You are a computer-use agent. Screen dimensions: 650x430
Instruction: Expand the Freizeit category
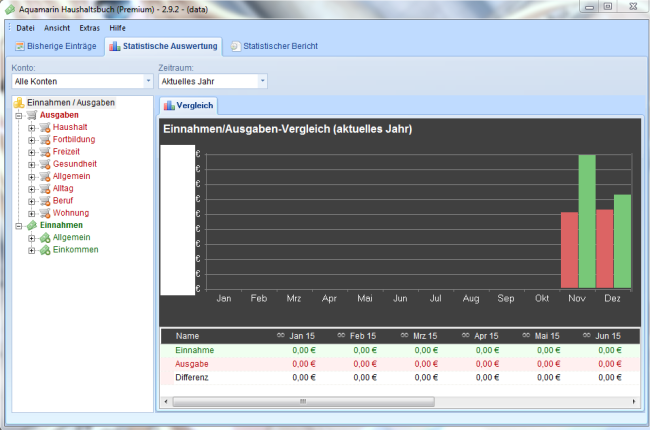coord(32,153)
